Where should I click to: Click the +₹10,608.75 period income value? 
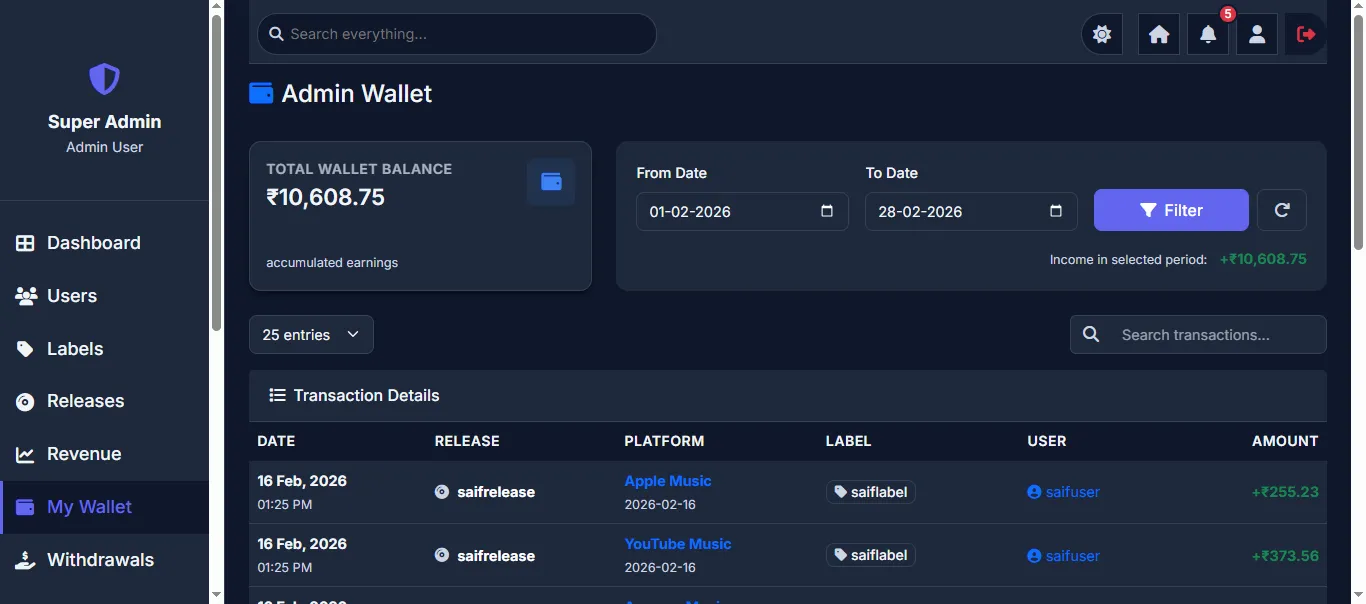click(1263, 259)
